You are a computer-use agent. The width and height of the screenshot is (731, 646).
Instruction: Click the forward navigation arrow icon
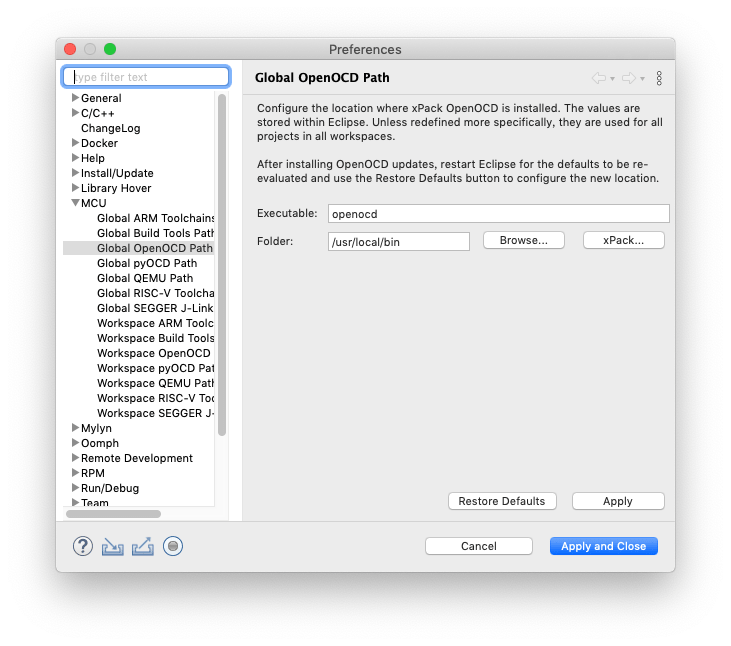(629, 78)
